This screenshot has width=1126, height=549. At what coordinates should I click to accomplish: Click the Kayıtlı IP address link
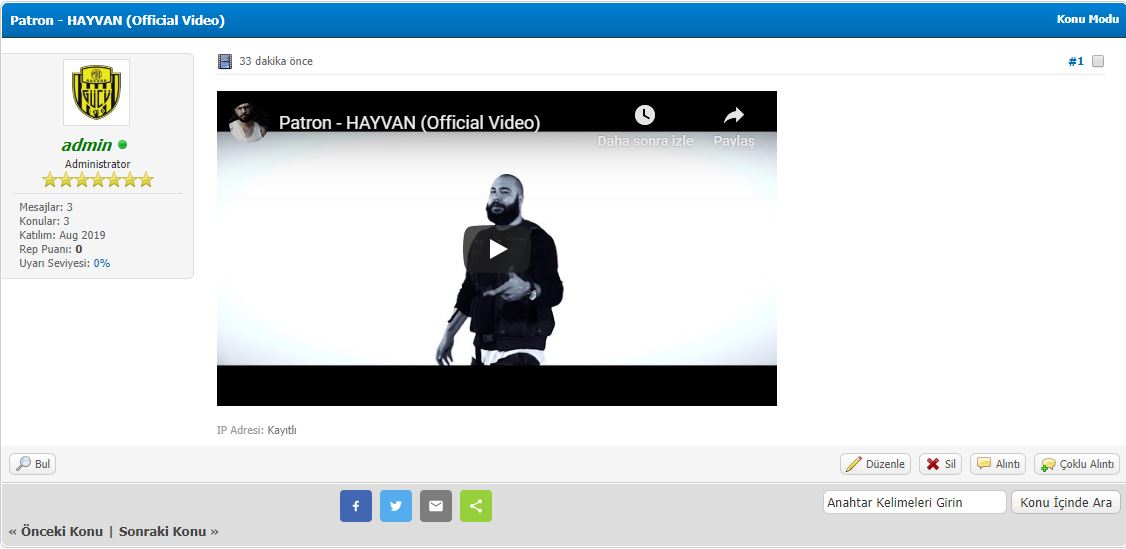click(282, 431)
